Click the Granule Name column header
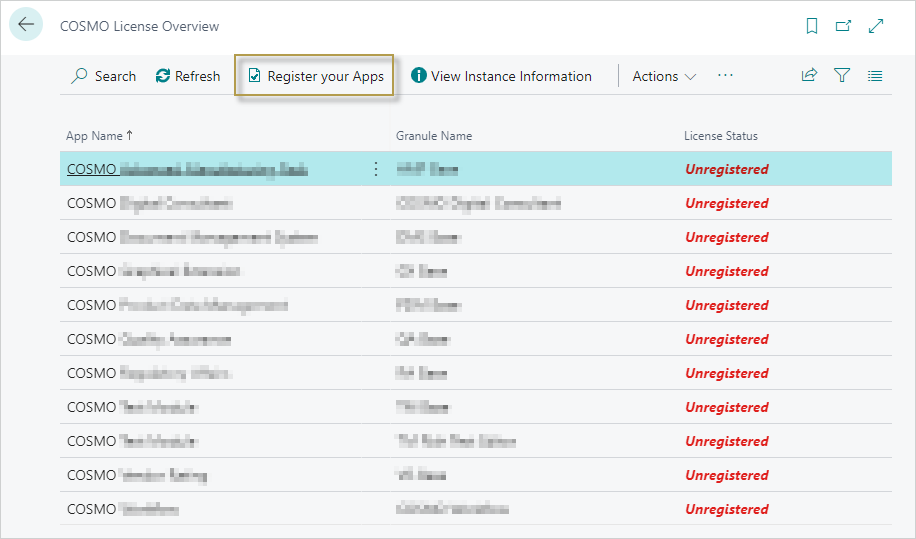Screen dimensions: 916x539 (434, 136)
